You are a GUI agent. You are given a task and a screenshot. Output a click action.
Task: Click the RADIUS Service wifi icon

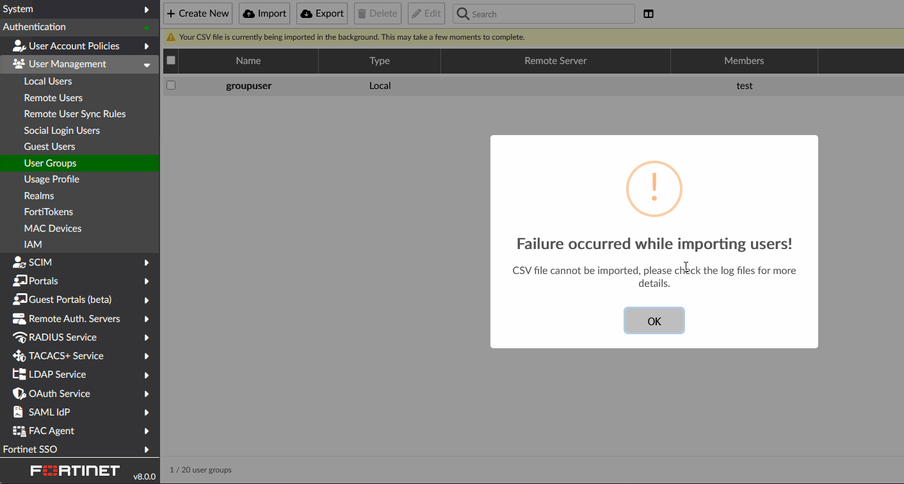click(19, 337)
